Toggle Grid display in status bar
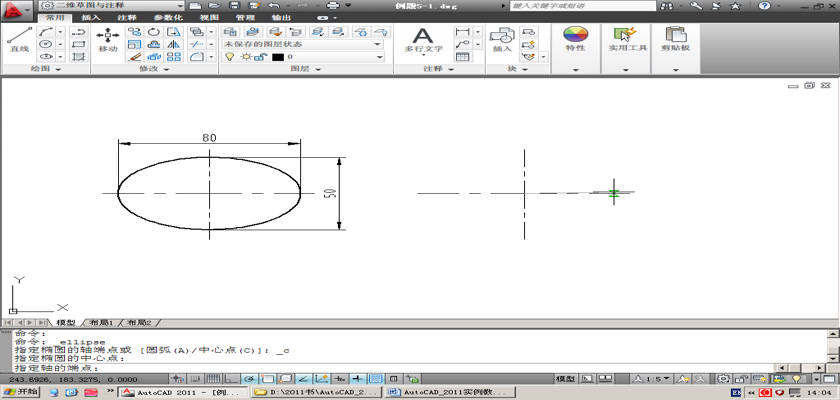 click(x=214, y=379)
